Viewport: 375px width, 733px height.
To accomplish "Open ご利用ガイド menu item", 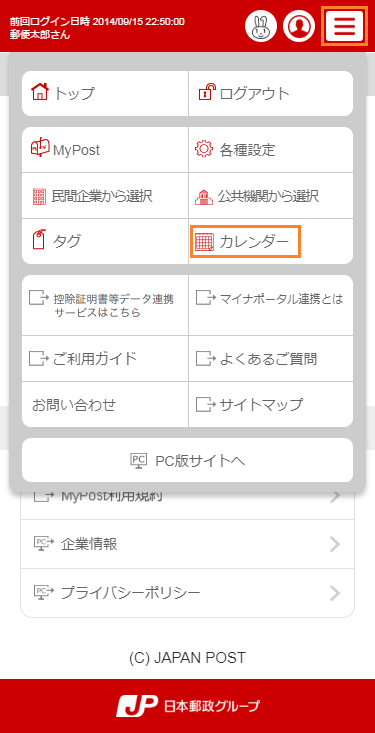I will click(105, 359).
